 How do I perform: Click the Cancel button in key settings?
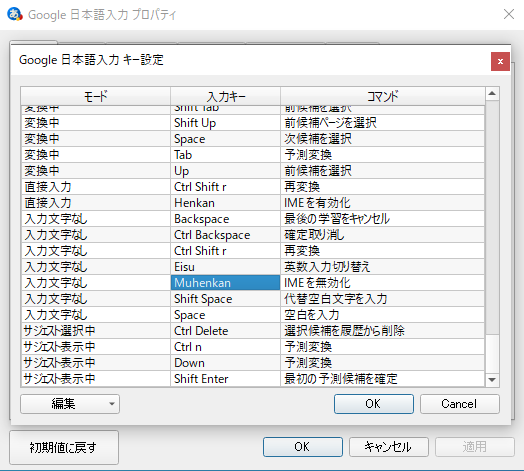click(x=460, y=404)
